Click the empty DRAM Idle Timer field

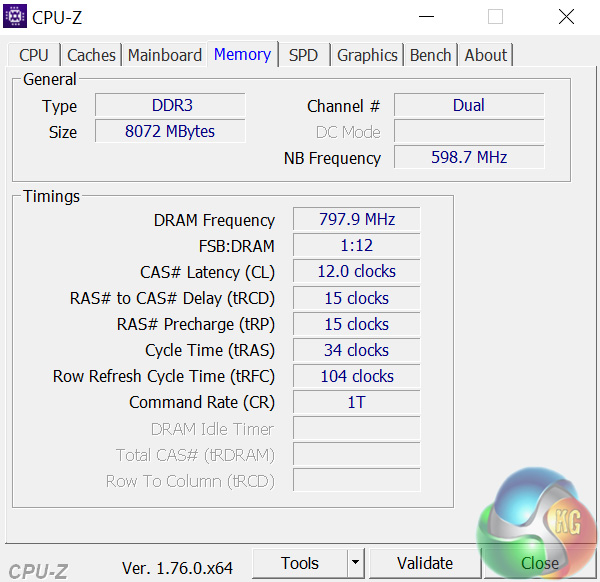357,428
